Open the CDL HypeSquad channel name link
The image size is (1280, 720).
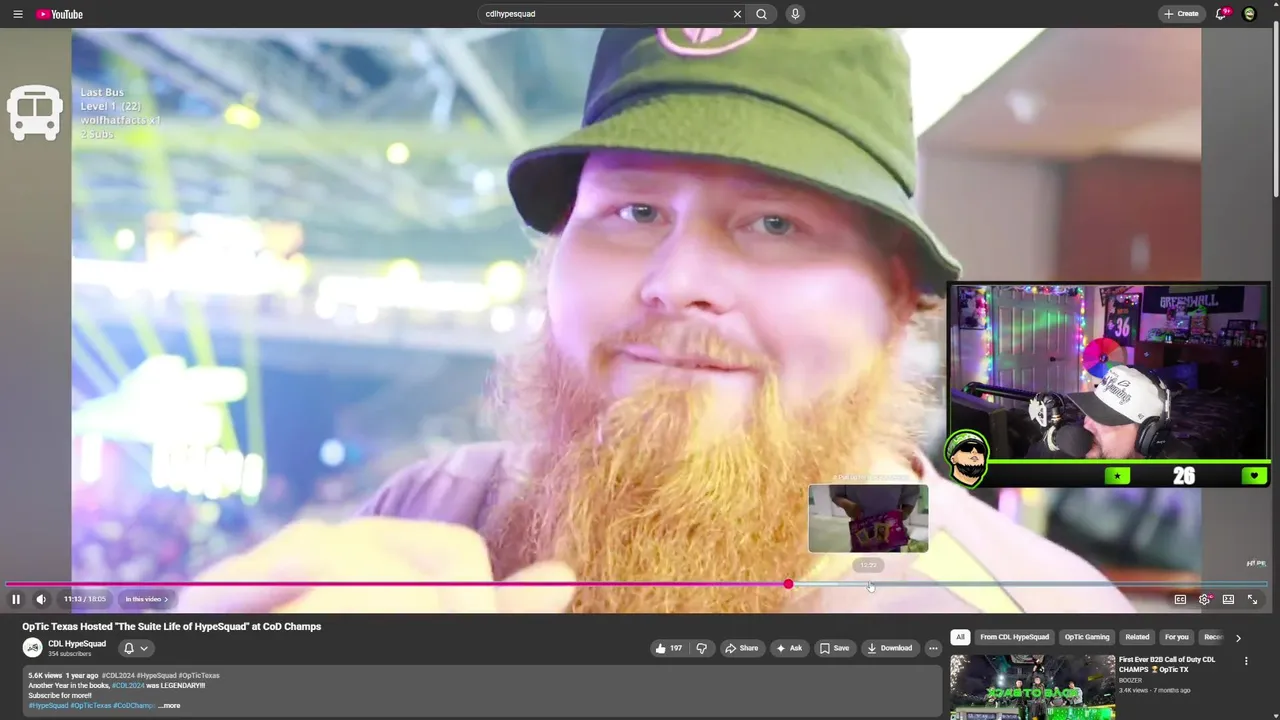click(77, 644)
